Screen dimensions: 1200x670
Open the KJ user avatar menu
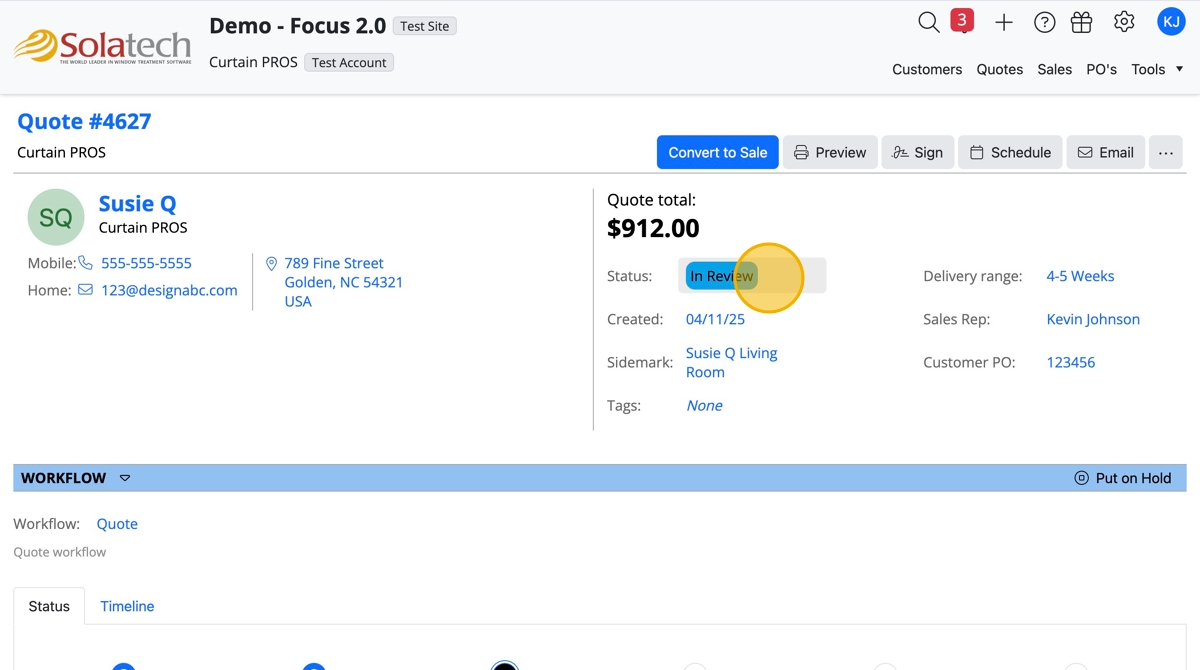click(x=1170, y=22)
